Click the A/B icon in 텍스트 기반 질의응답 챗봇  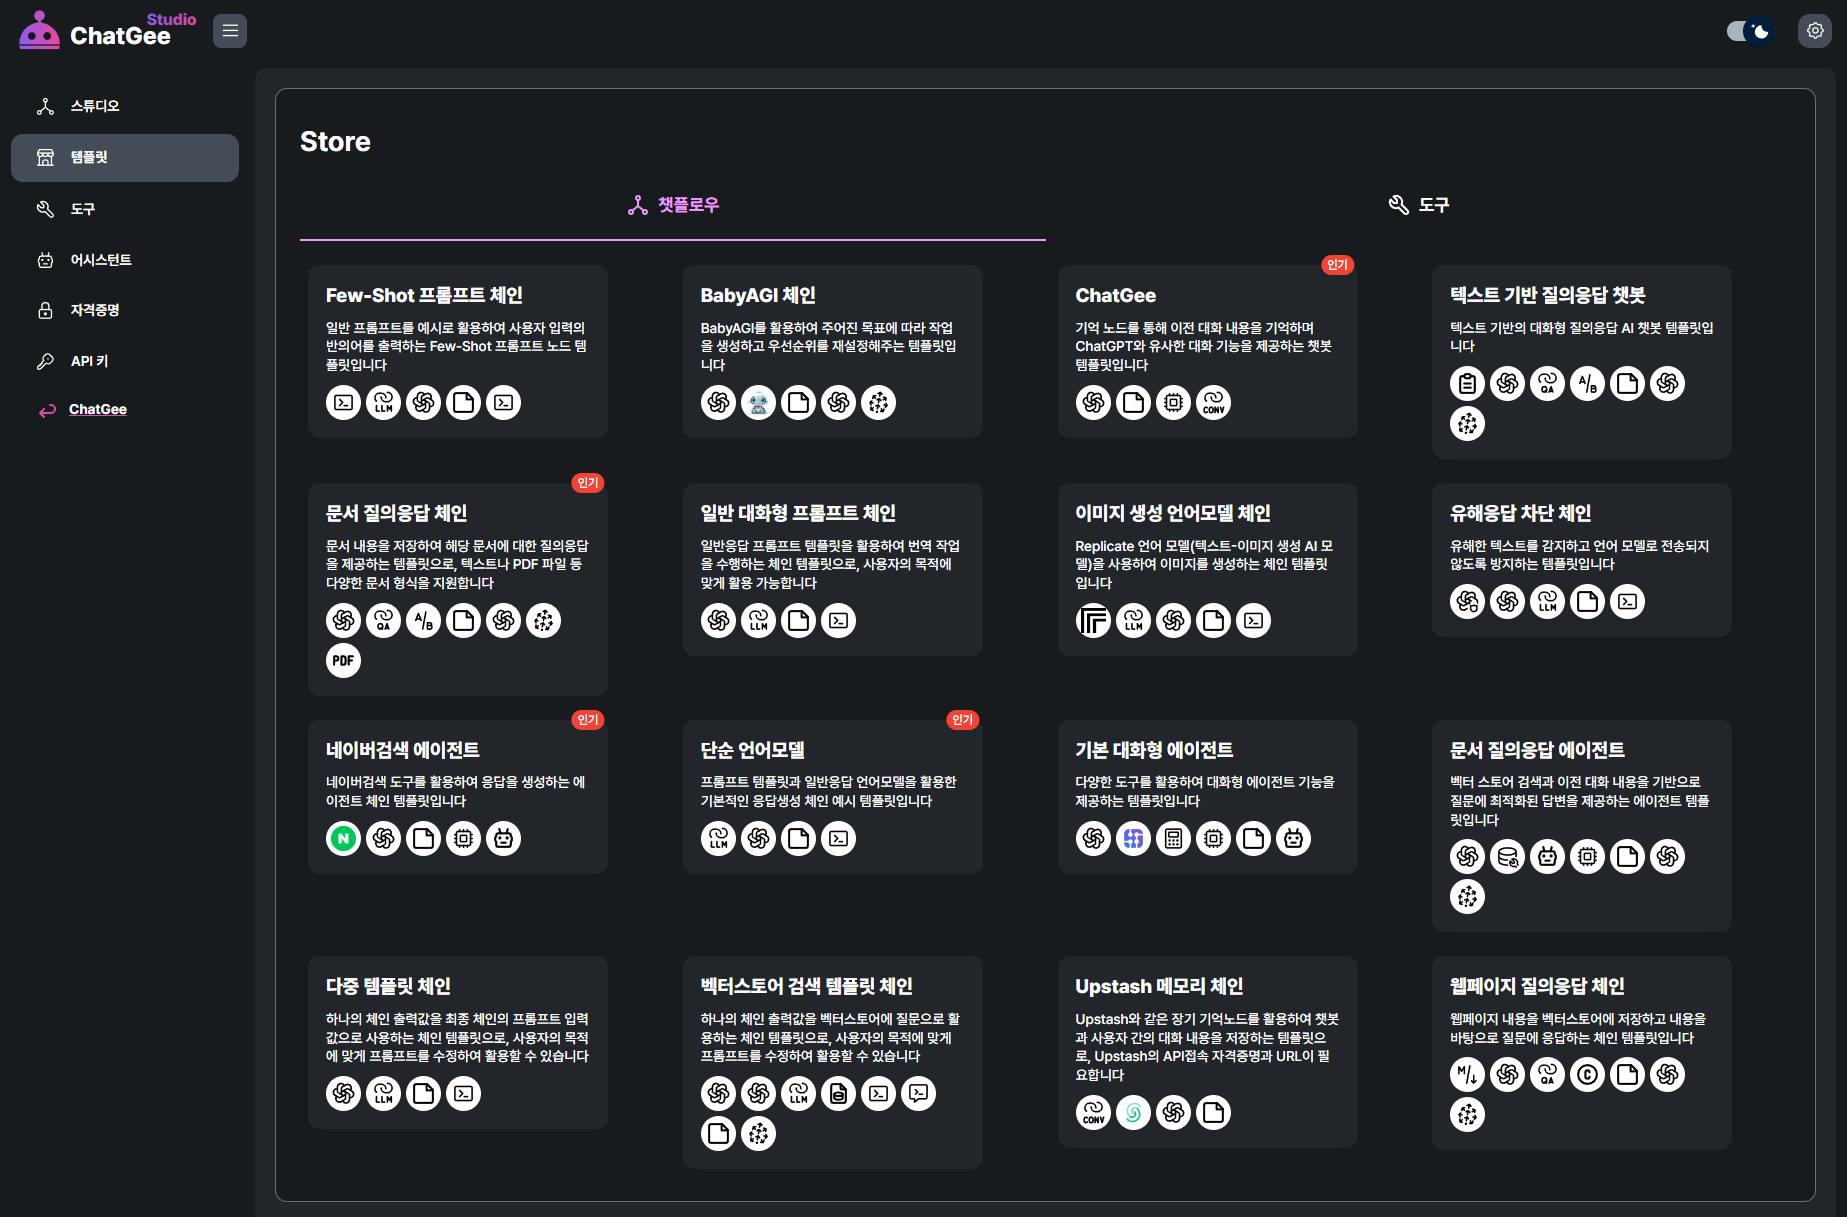[x=1587, y=383]
